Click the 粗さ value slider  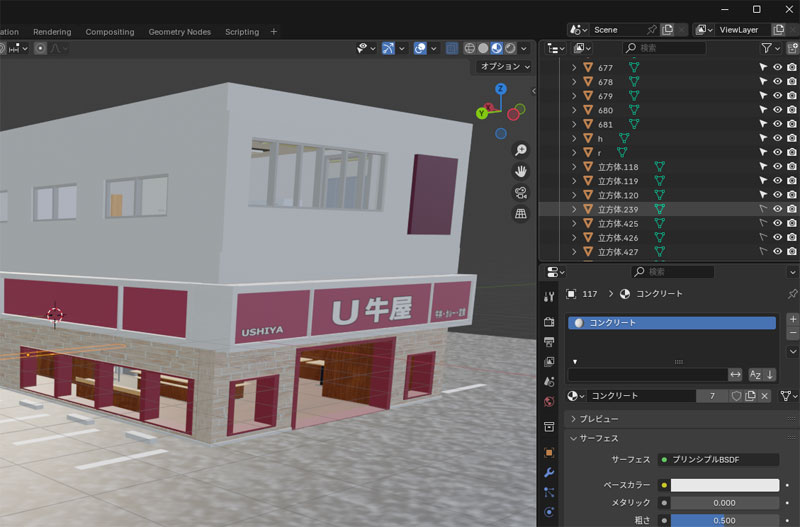click(x=724, y=520)
